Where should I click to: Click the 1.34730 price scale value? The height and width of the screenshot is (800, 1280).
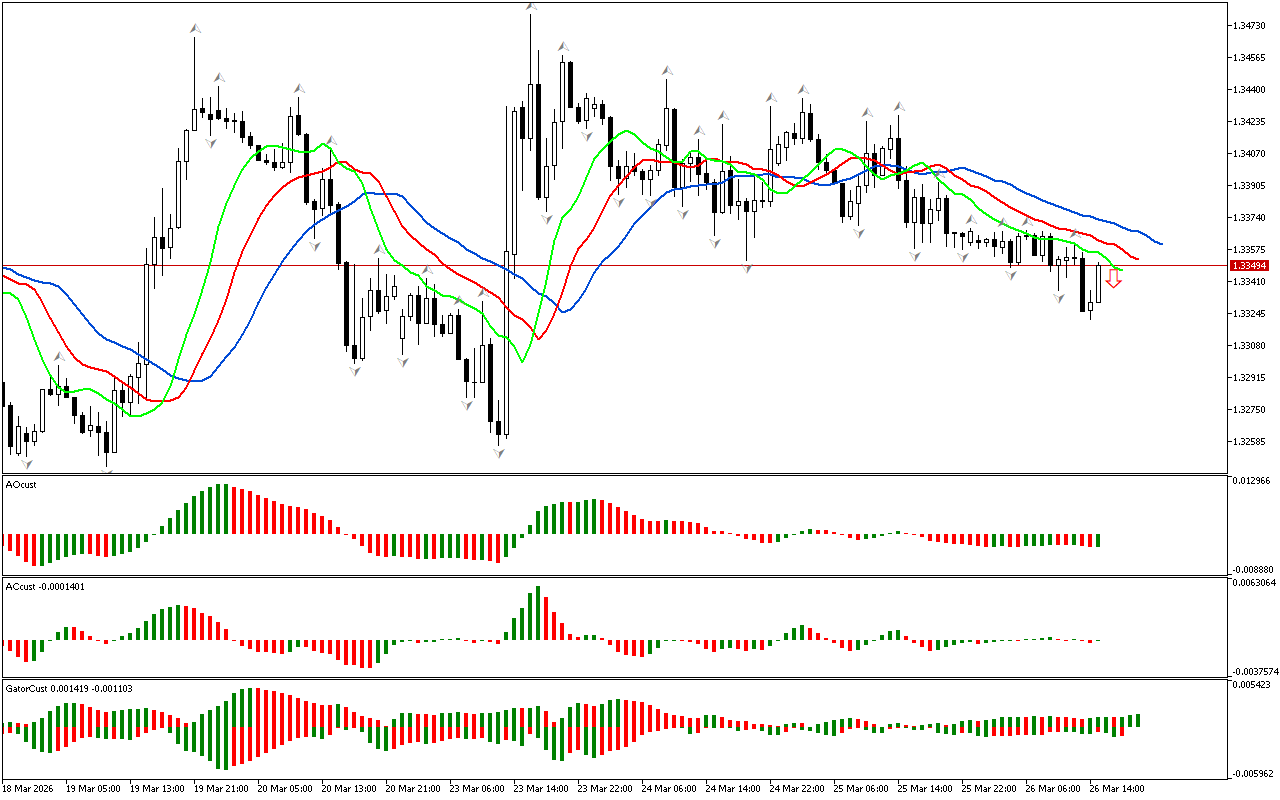click(1250, 25)
